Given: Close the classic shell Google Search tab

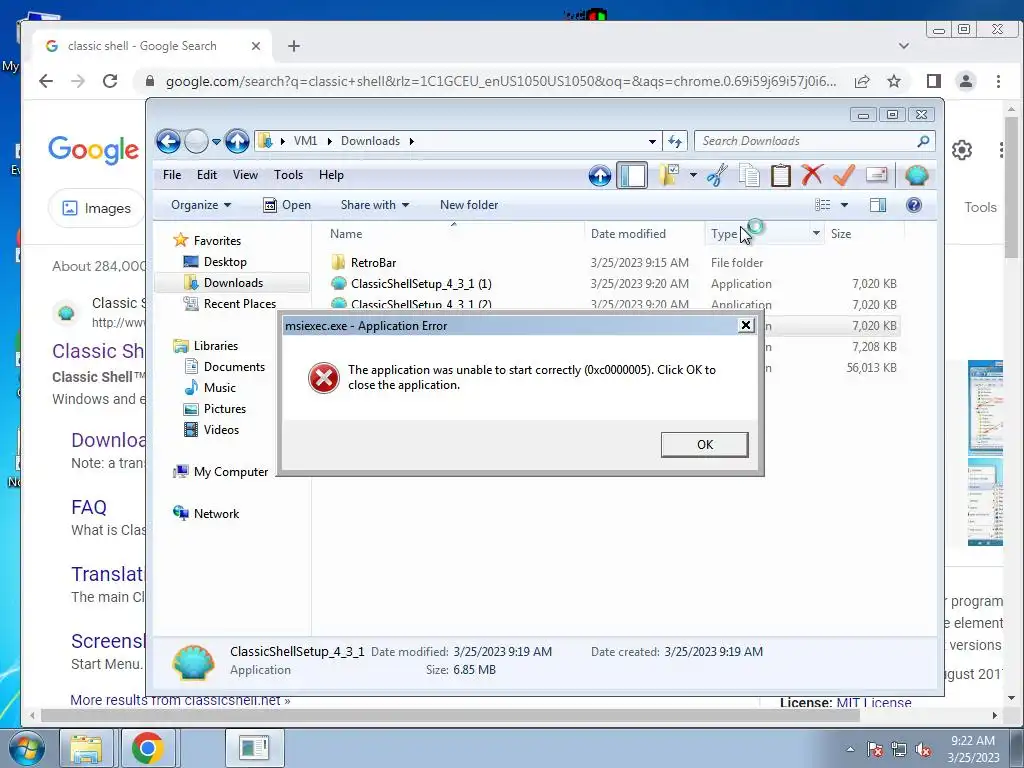Looking at the screenshot, I should (256, 46).
